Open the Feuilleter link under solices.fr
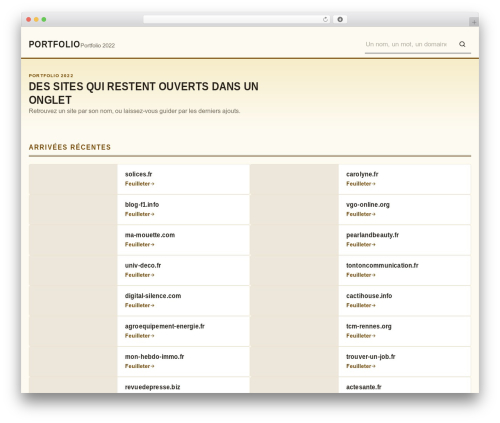The image size is (500, 423). coord(139,184)
